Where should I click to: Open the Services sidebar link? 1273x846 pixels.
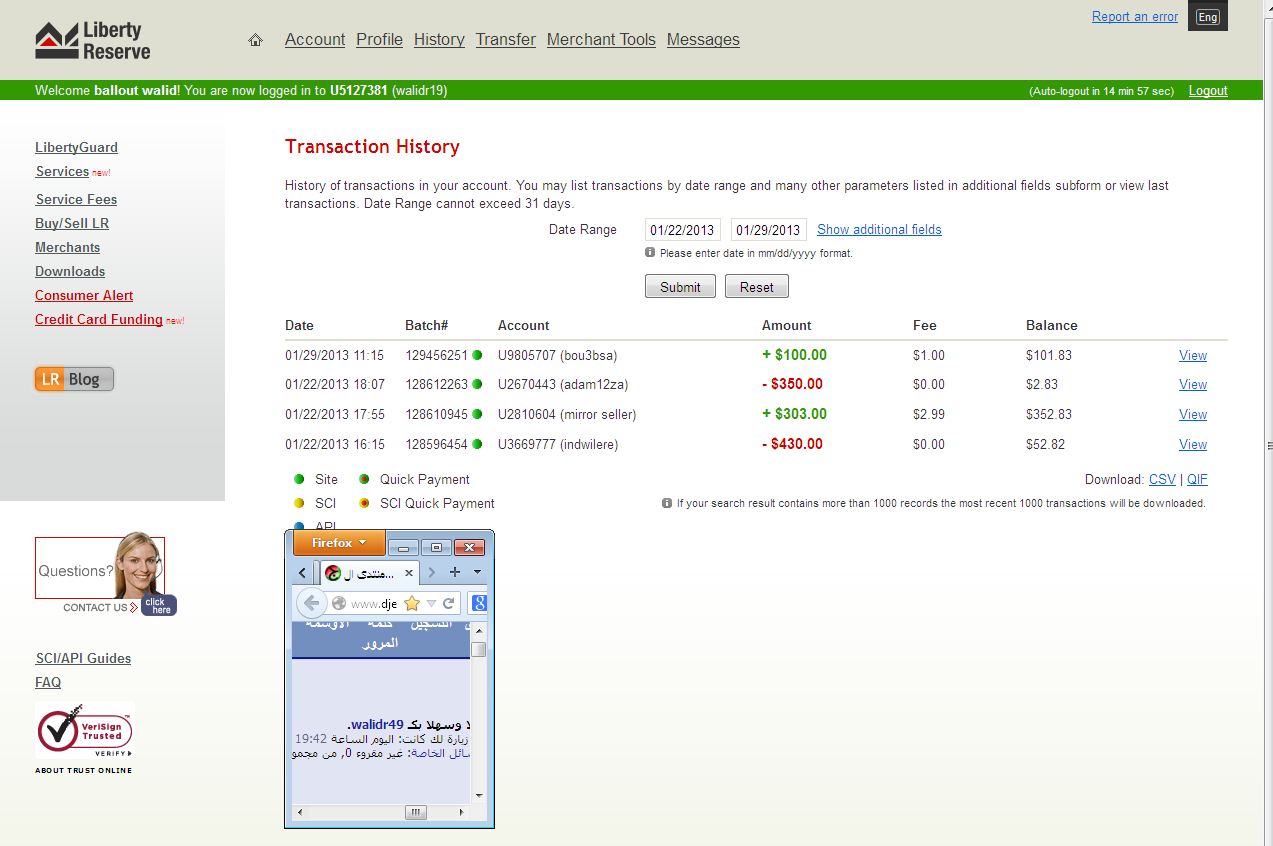(62, 172)
